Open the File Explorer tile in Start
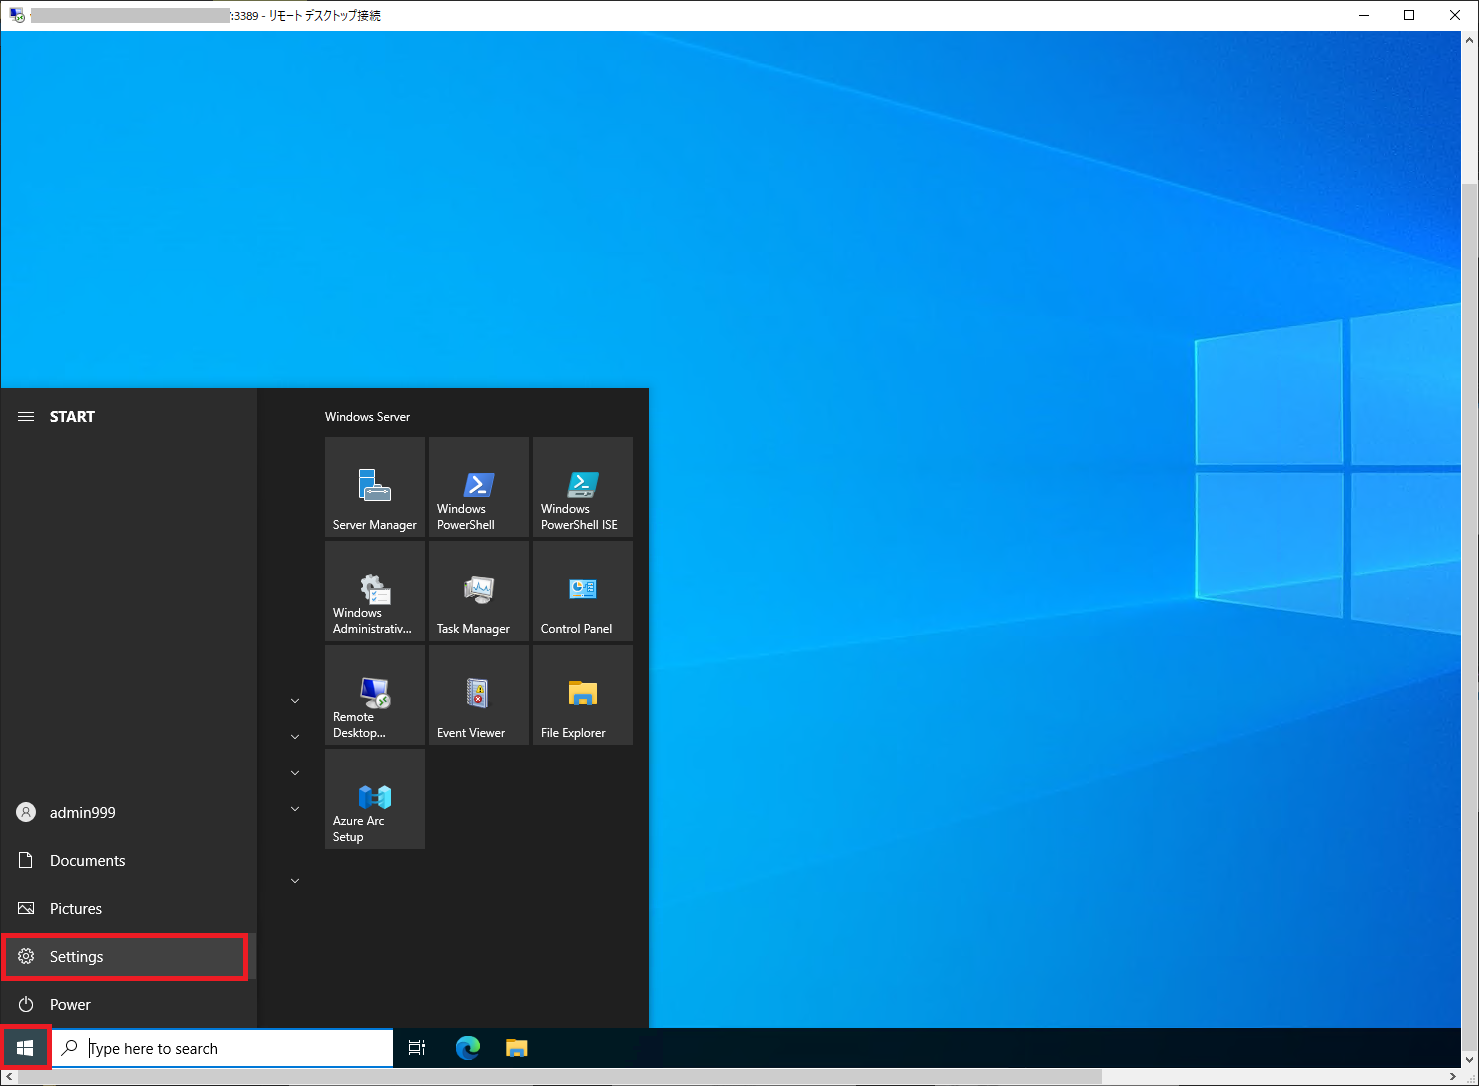1479x1086 pixels. (x=583, y=695)
